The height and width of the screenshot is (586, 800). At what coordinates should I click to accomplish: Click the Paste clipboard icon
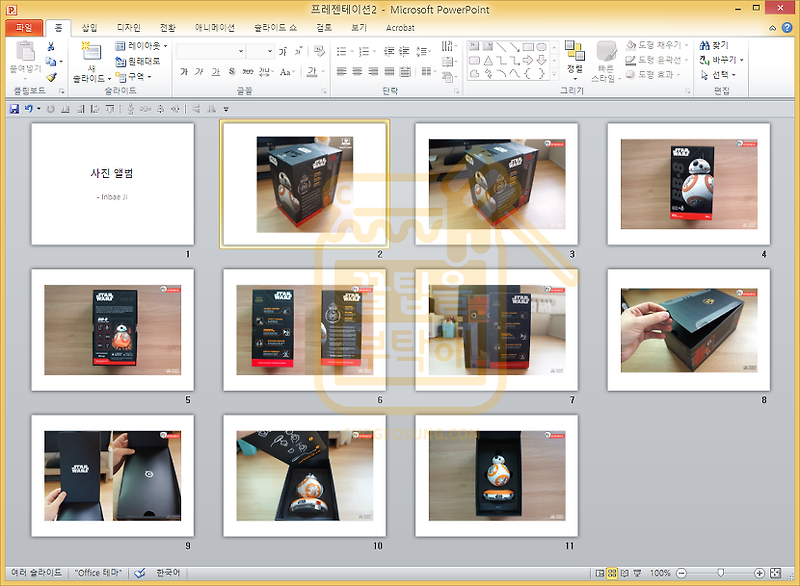coord(25,52)
